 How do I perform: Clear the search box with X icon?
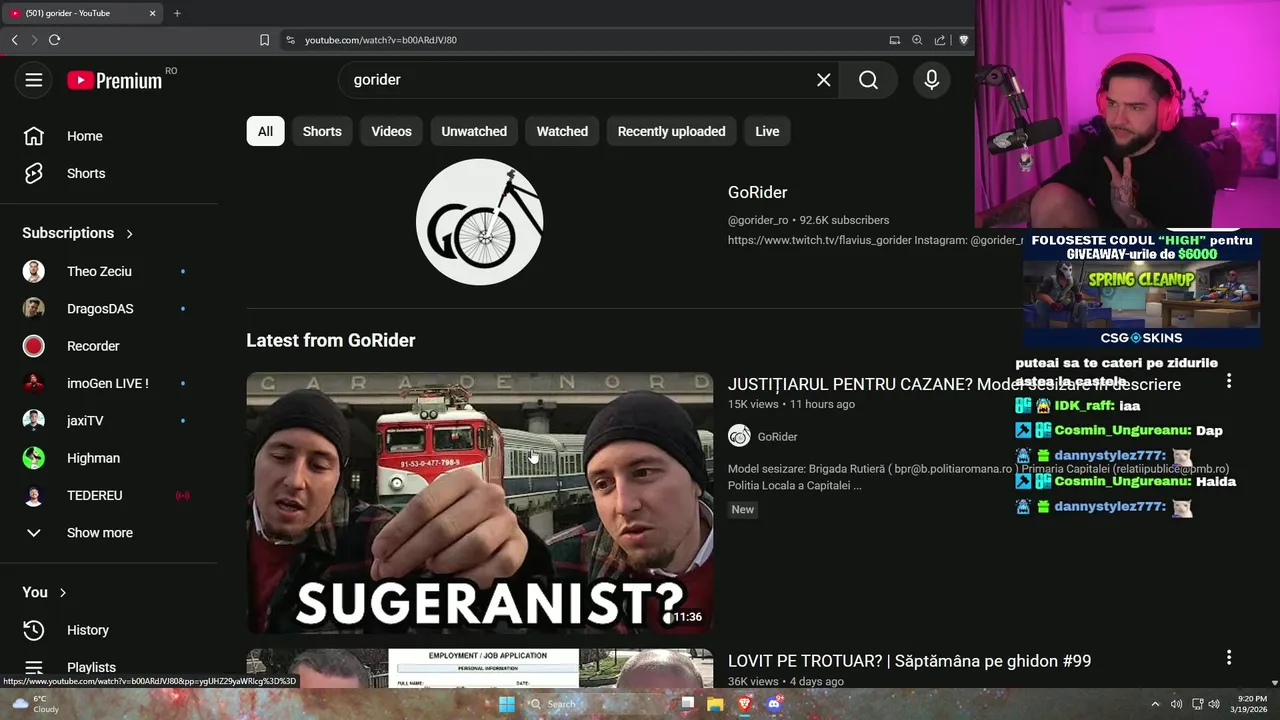(x=824, y=80)
